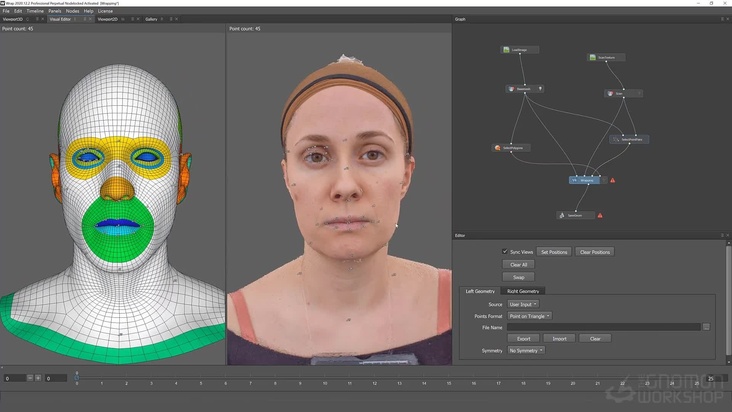Select the Basemesh node in the graph
Screen dimensions: 732x412
(x=523, y=89)
